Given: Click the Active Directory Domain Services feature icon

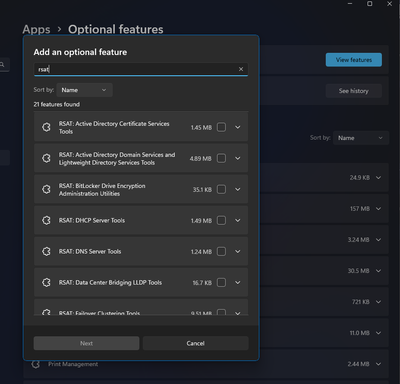Looking at the screenshot, I should click(46, 158).
